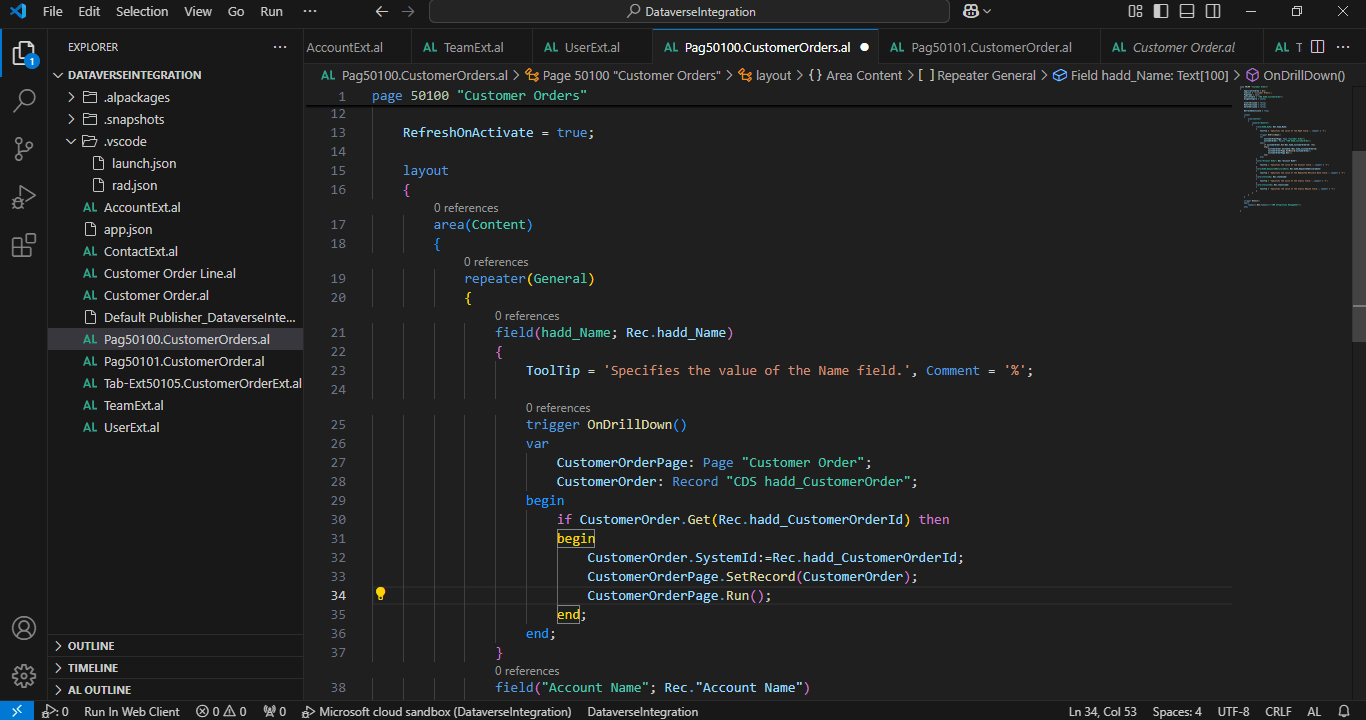Switch to the Pag50101.CustomerOrder.al tab
The width and height of the screenshot is (1366, 720).
(990, 47)
